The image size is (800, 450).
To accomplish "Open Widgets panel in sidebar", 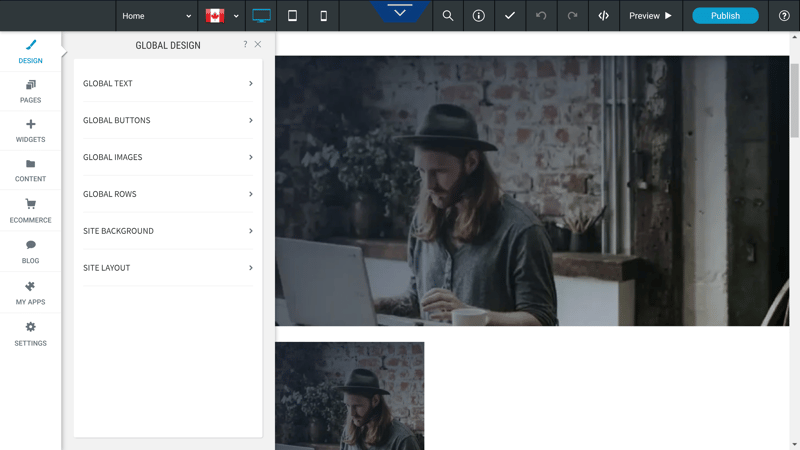I will pos(31,131).
